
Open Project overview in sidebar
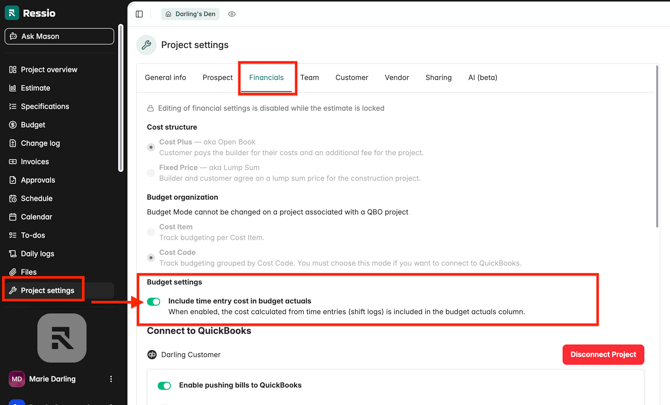(x=48, y=70)
